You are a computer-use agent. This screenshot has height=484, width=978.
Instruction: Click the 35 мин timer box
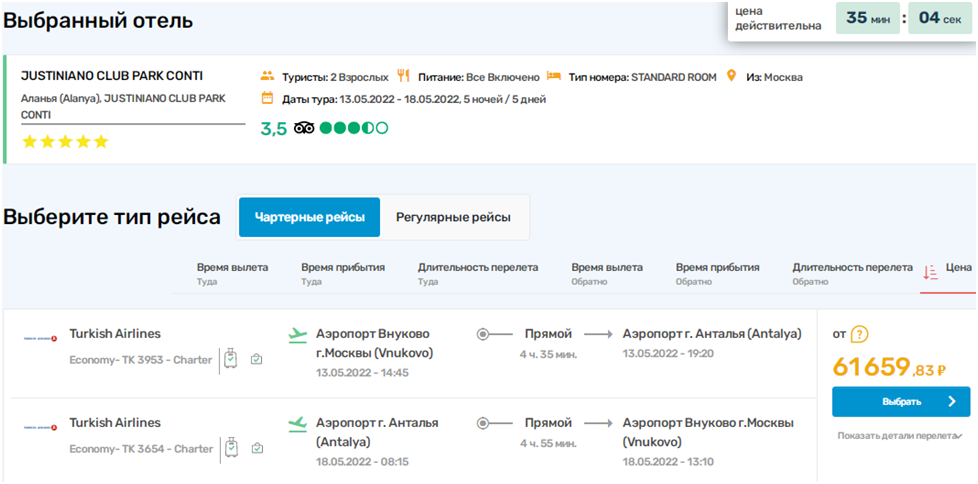(x=868, y=18)
